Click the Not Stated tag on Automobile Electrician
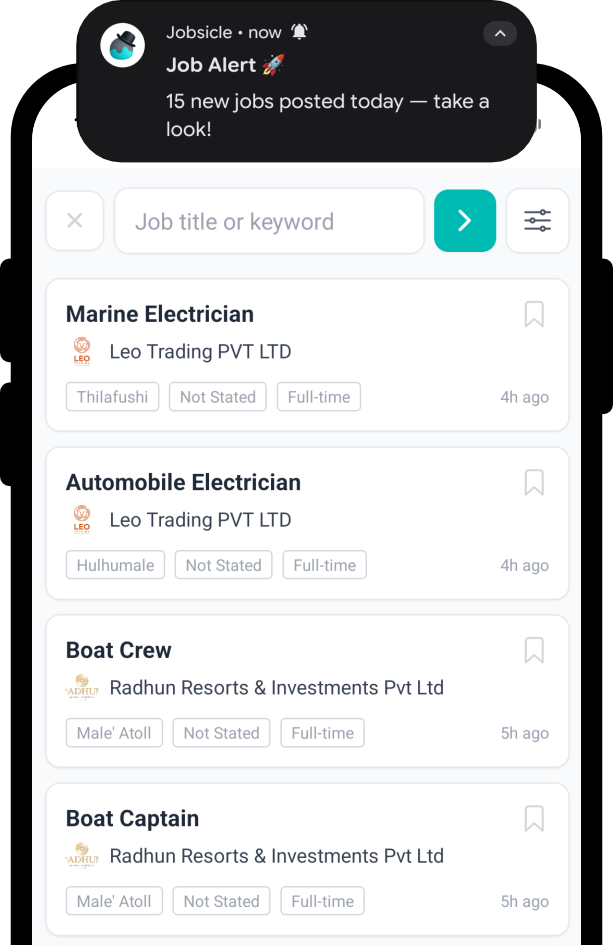The image size is (613, 945). pyautogui.click(x=223, y=564)
